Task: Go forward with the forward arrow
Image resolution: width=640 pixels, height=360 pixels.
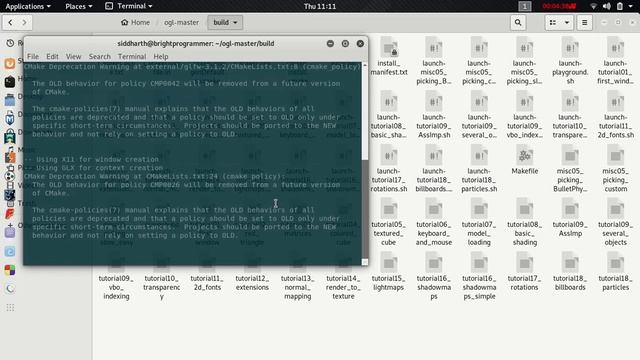Action: 24,22
